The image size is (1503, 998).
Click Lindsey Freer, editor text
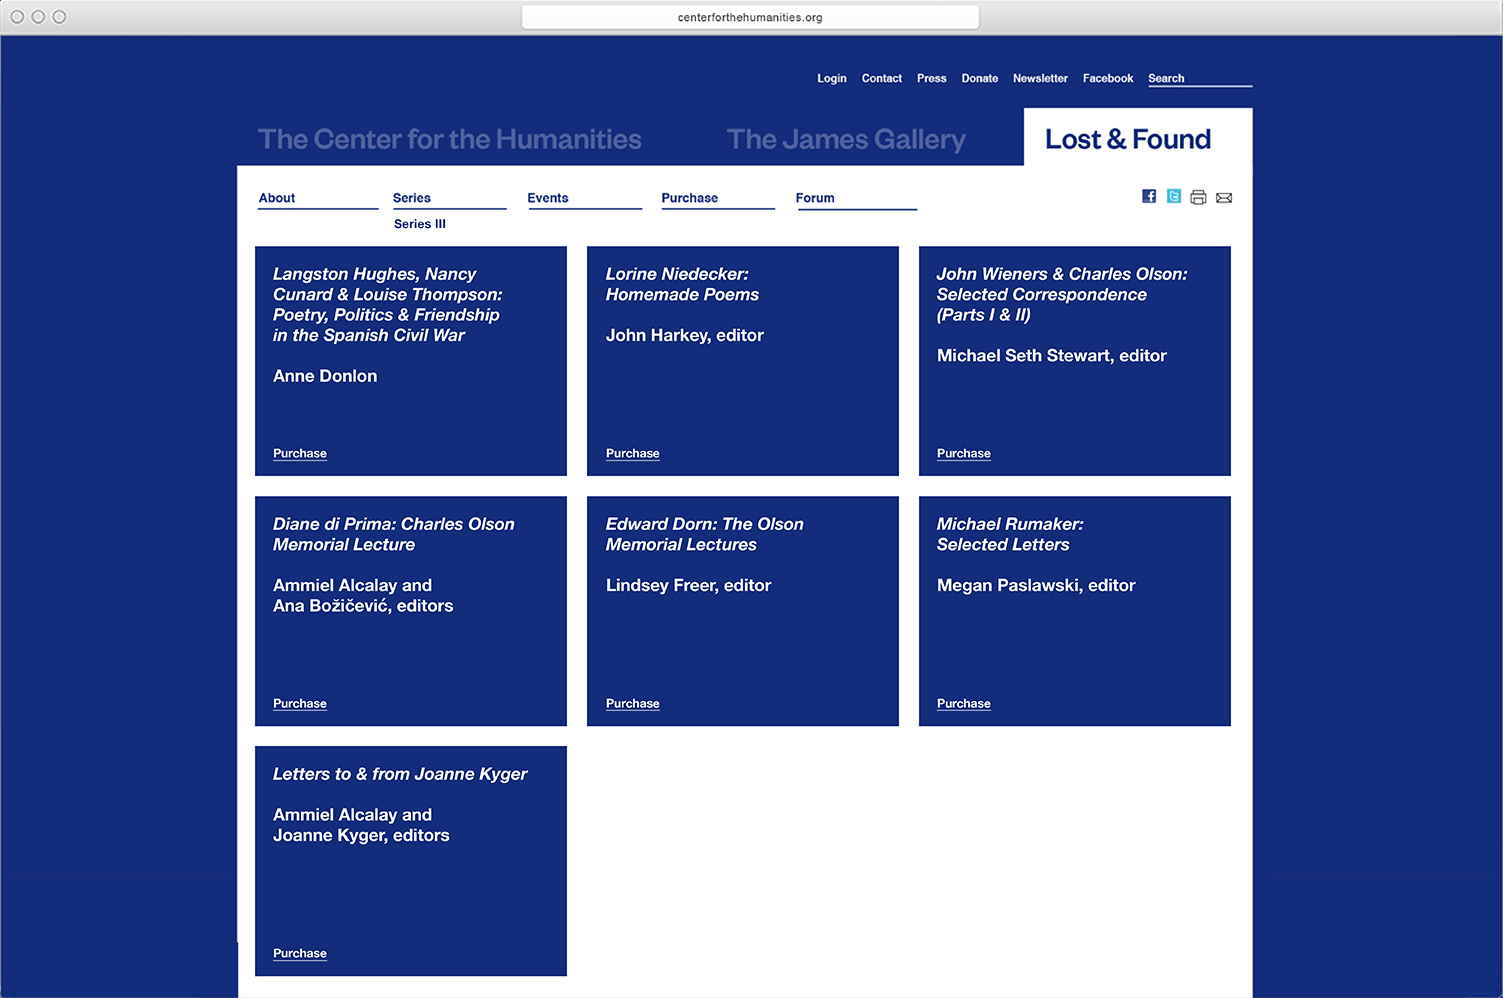(x=689, y=585)
